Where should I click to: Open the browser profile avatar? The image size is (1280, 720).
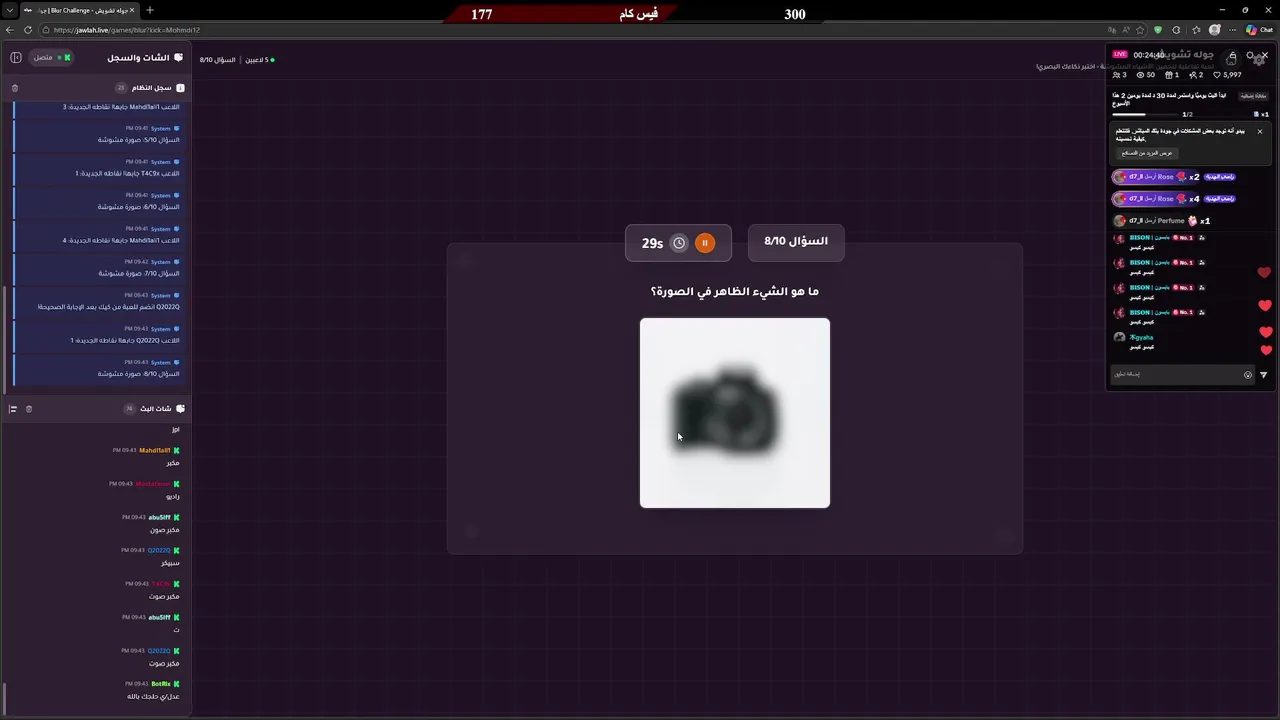1215,30
